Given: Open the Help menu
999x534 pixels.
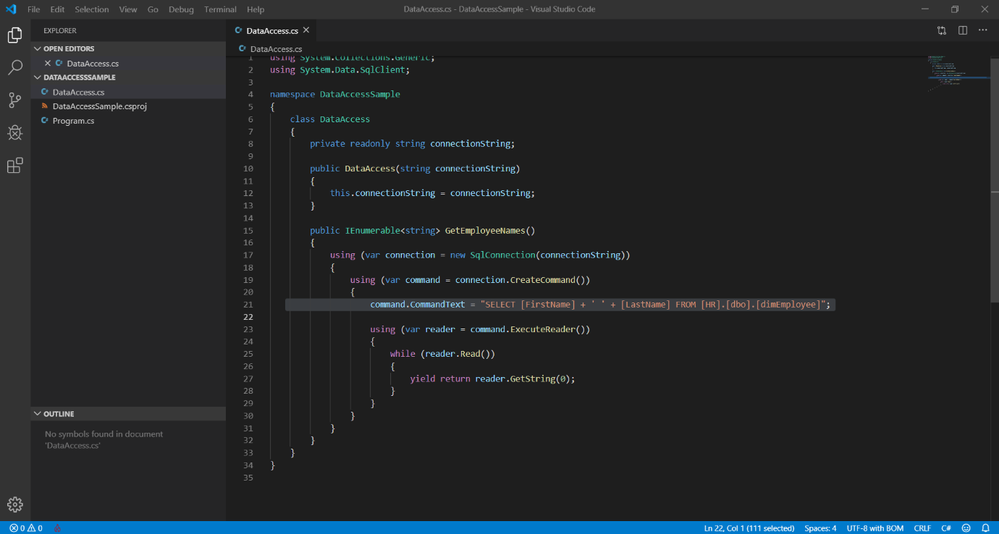Looking at the screenshot, I should 255,10.
